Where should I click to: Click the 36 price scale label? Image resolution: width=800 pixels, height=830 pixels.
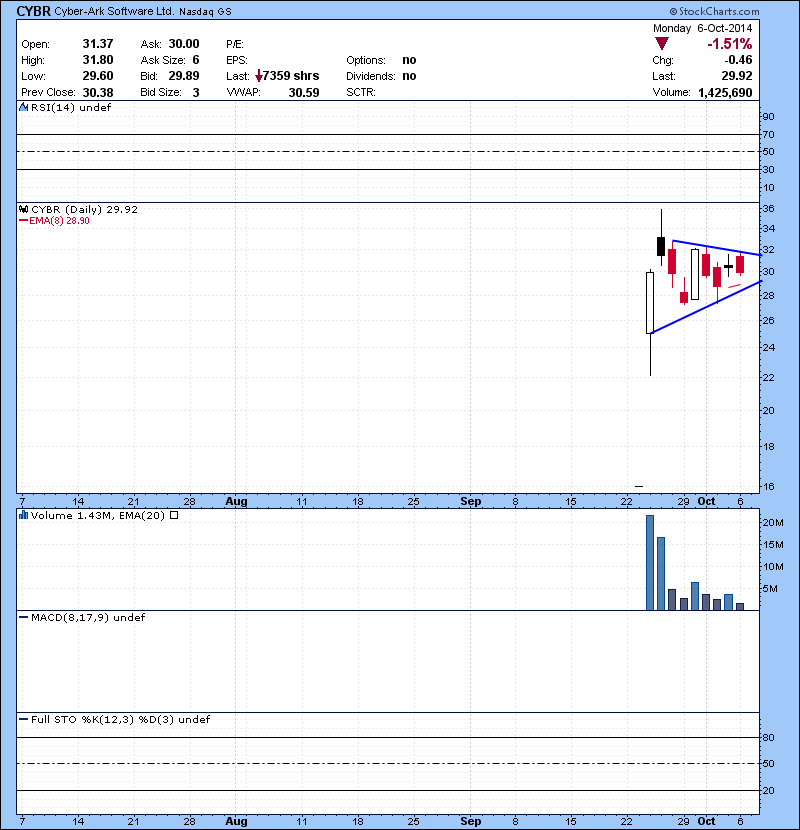[768, 209]
